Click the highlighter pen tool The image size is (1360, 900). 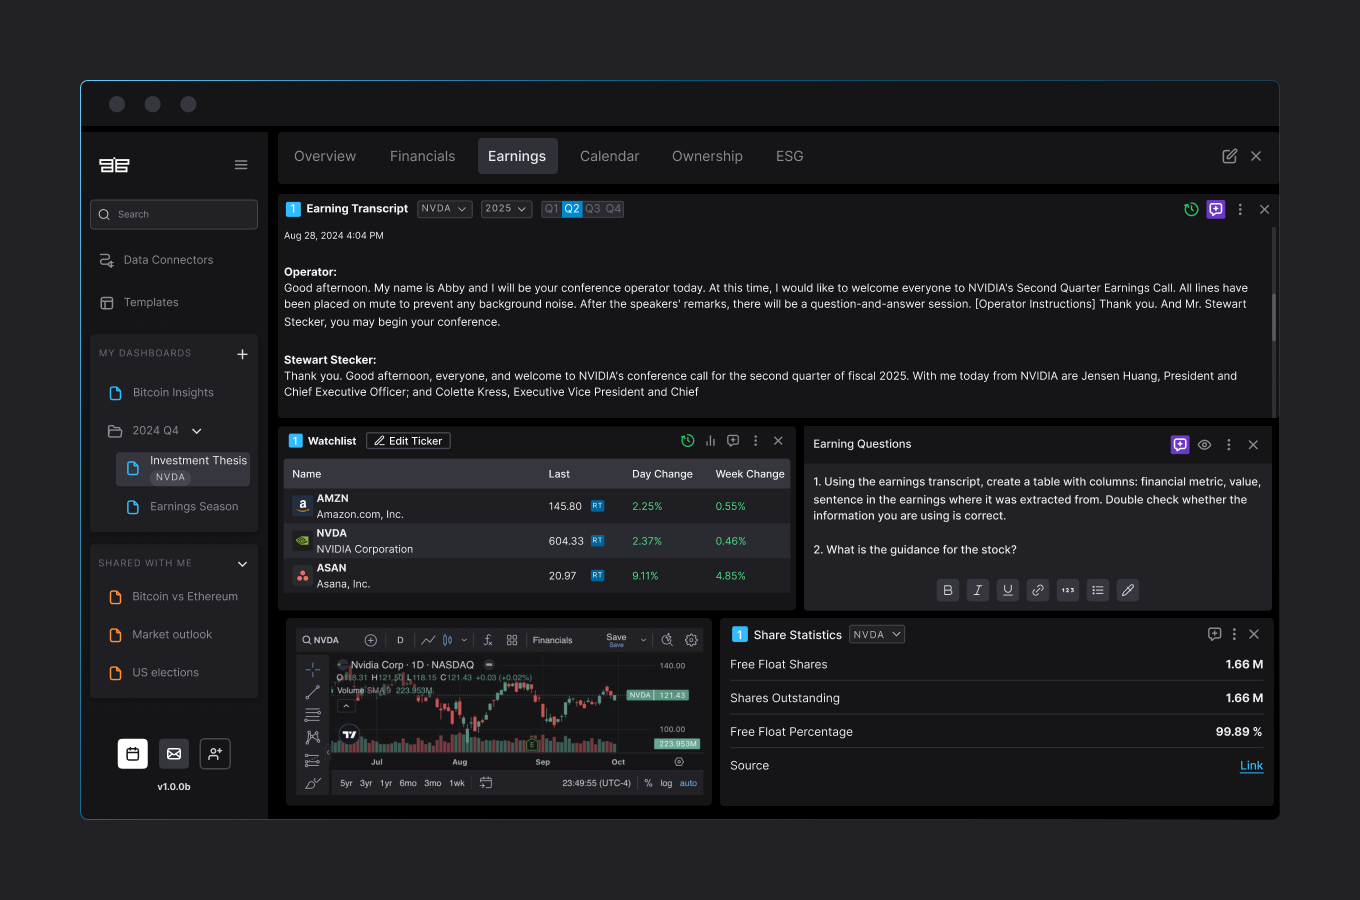1128,590
